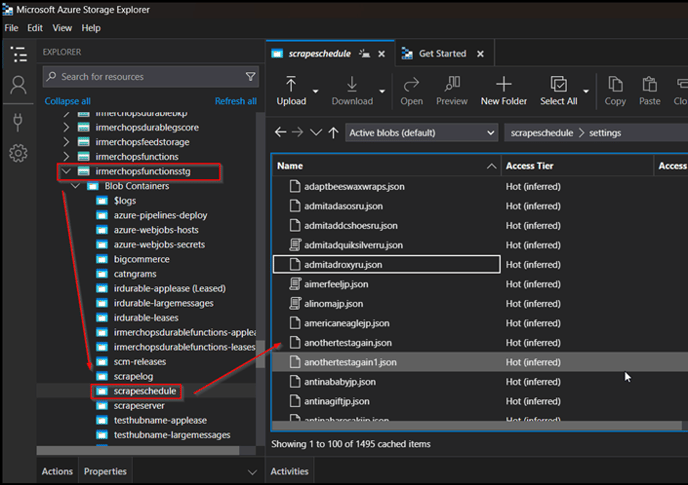Sort by the Access Tier column header
This screenshot has width=688, height=485.
click(x=577, y=166)
